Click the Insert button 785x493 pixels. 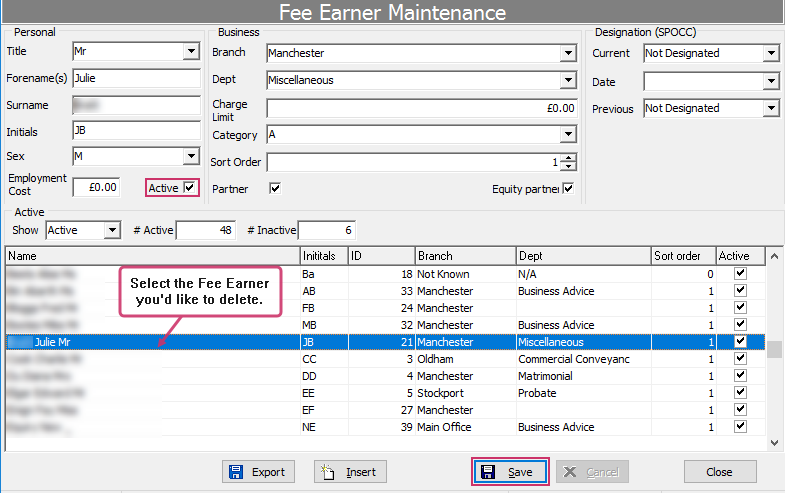click(350, 471)
